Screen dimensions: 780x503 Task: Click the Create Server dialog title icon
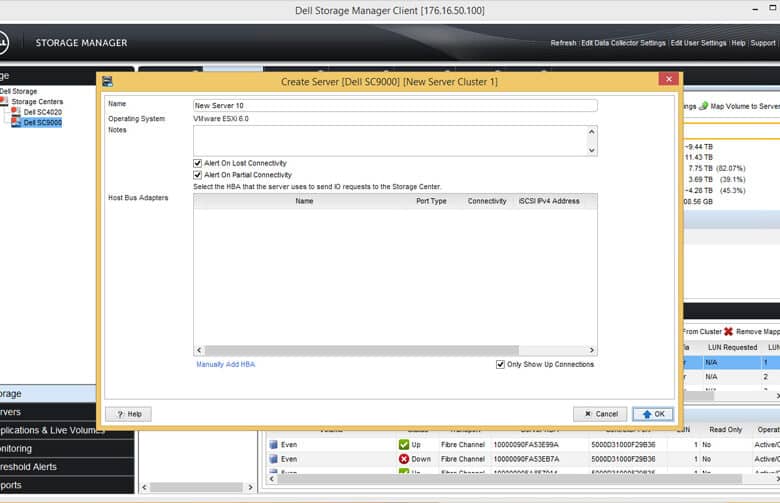coord(107,82)
